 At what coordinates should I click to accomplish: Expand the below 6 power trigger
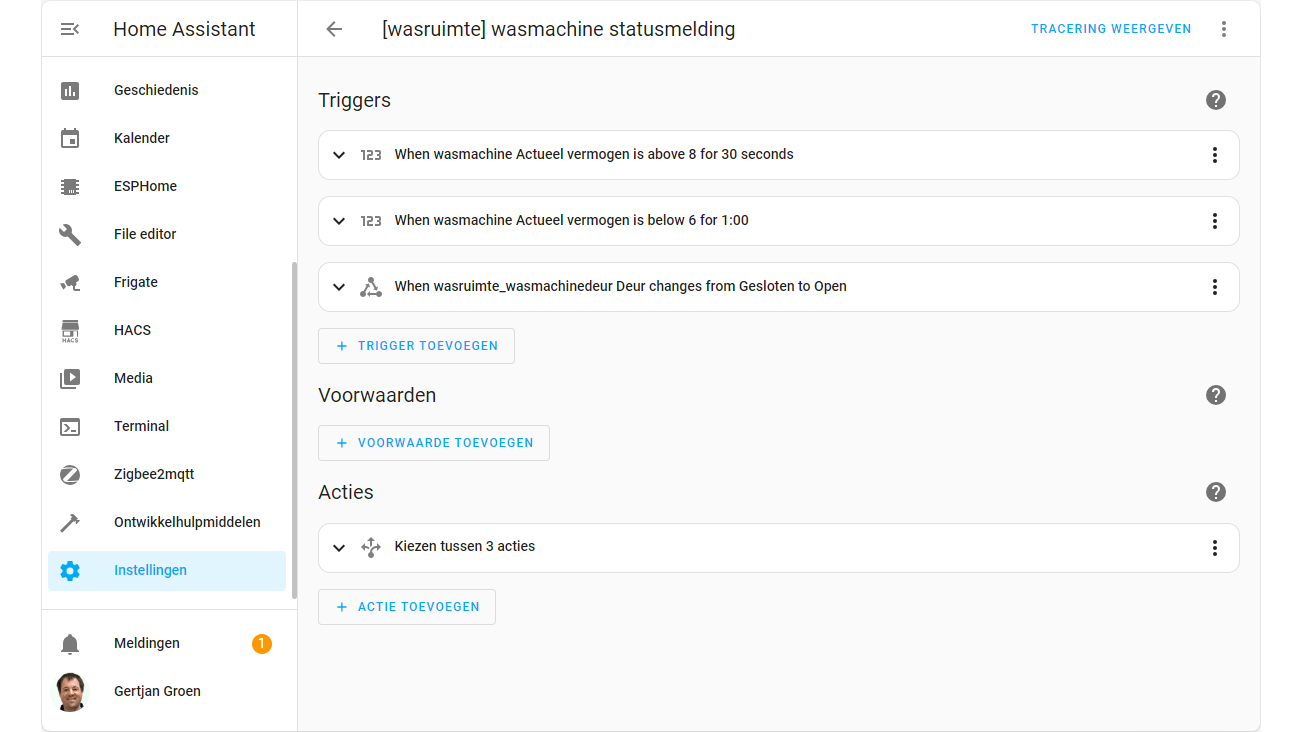click(x=339, y=221)
